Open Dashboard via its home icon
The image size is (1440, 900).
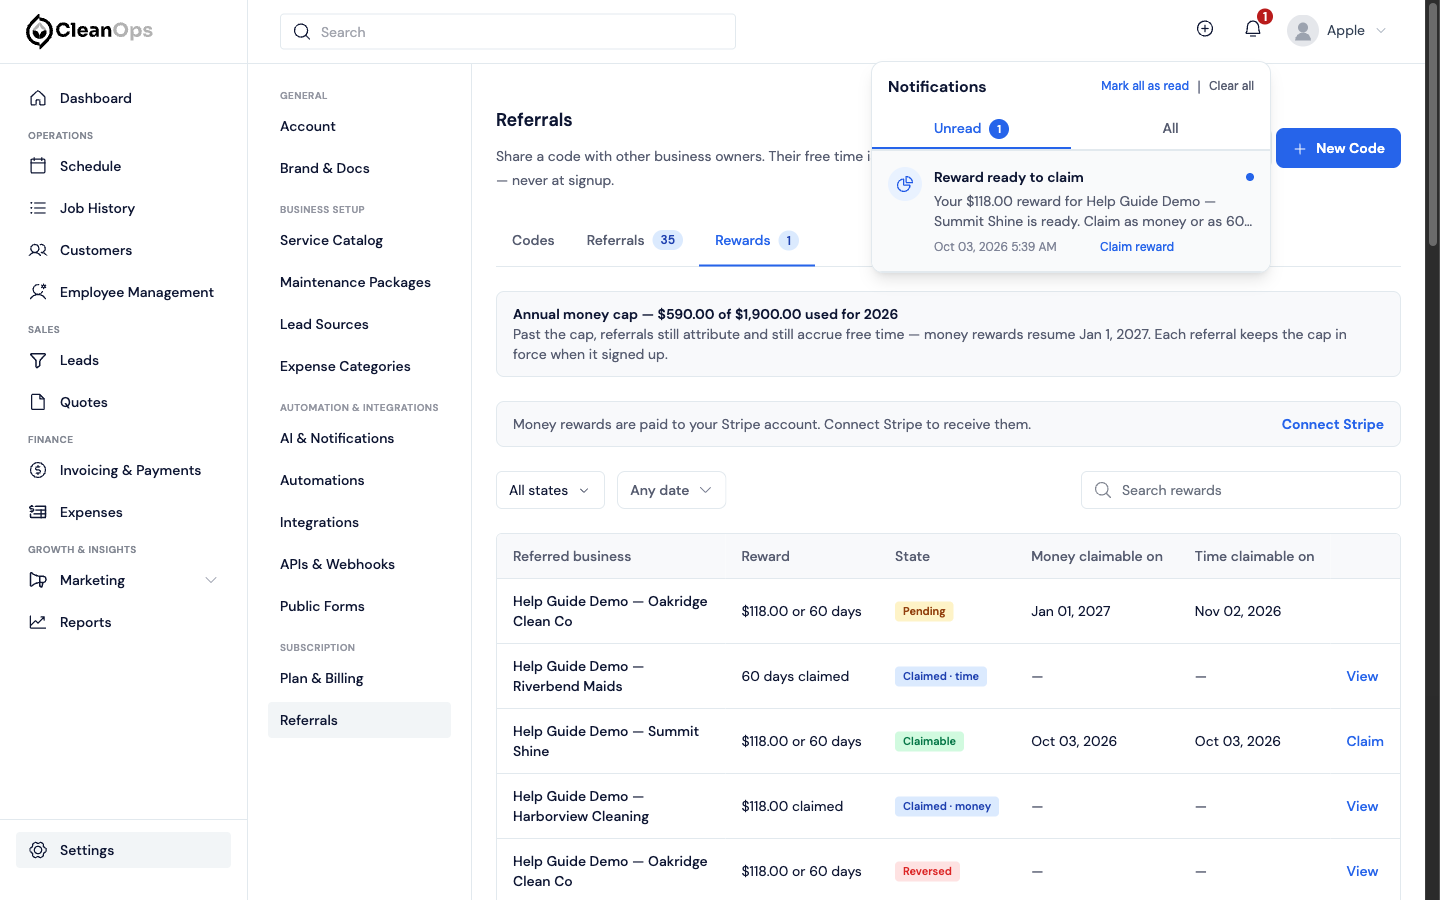point(38,98)
